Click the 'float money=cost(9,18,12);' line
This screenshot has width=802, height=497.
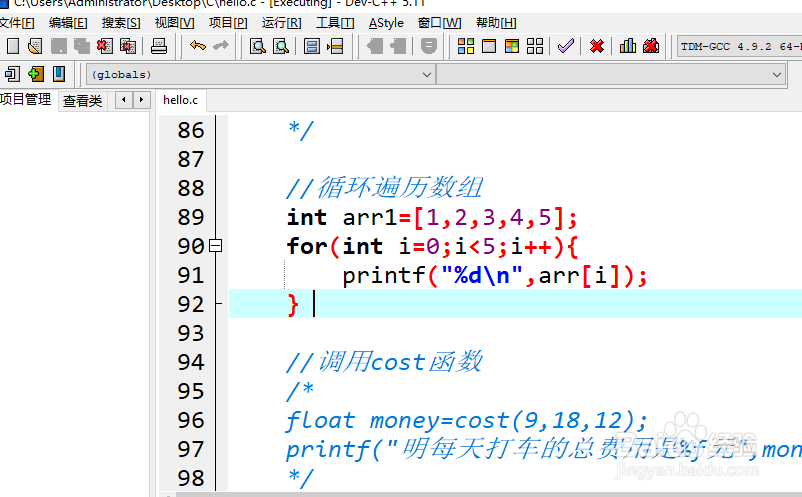pos(466,421)
